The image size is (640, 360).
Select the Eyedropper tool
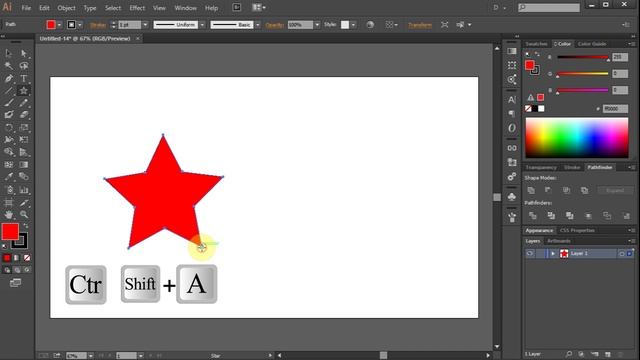[9, 177]
